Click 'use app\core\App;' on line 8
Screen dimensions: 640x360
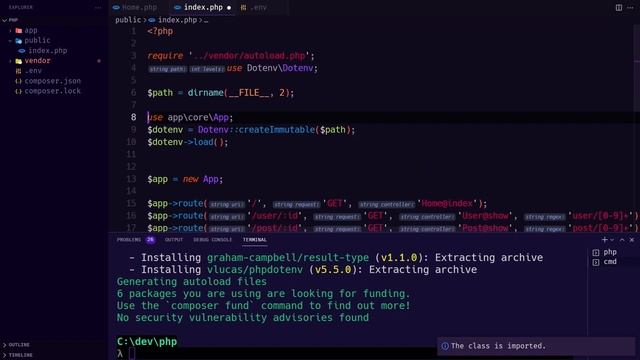pyautogui.click(x=190, y=118)
